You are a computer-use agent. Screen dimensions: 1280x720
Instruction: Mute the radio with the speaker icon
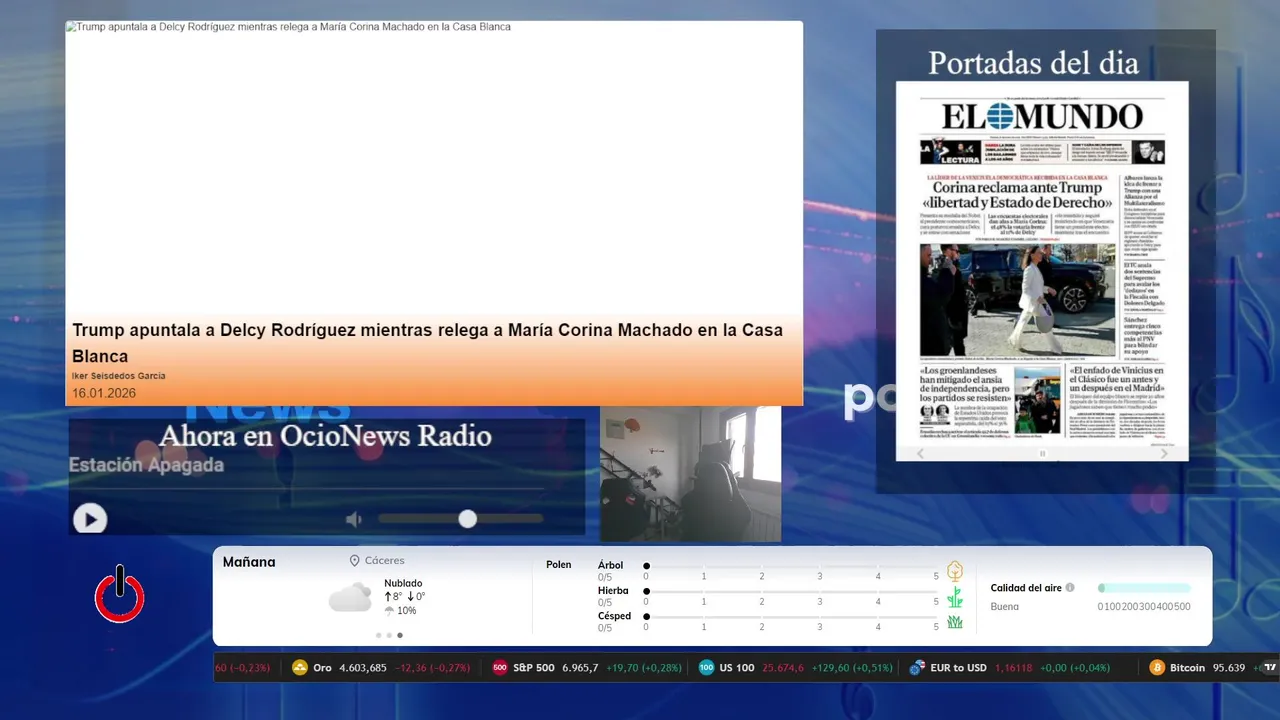[x=353, y=519]
